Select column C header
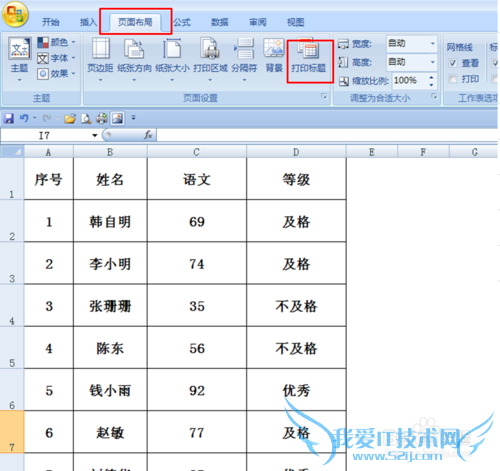Viewport: 500px width, 471px height. [197, 152]
